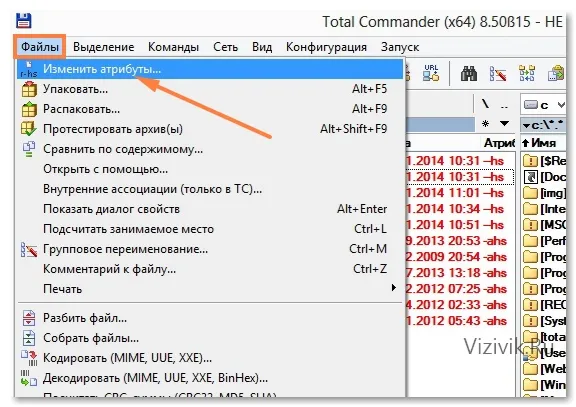The width and height of the screenshot is (576, 407).
Task: Open the Файлы menu
Action: [x=40, y=47]
